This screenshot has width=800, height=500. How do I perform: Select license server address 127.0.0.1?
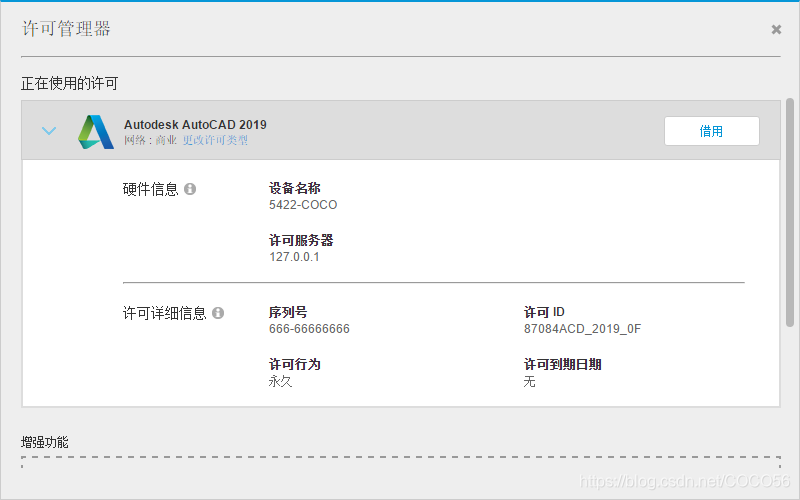pos(294,257)
